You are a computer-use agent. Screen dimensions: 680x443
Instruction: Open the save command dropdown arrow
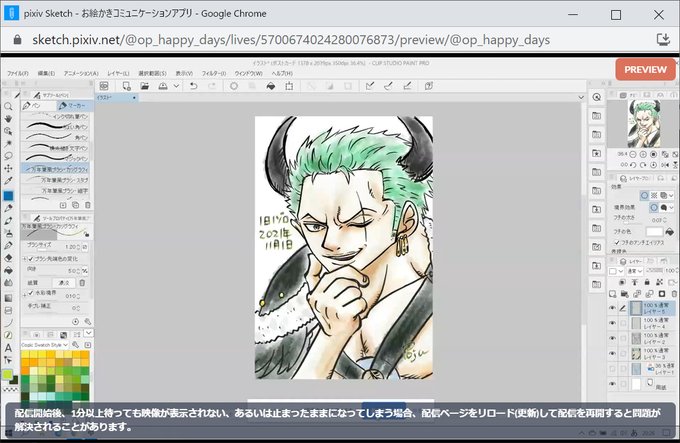click(176, 86)
